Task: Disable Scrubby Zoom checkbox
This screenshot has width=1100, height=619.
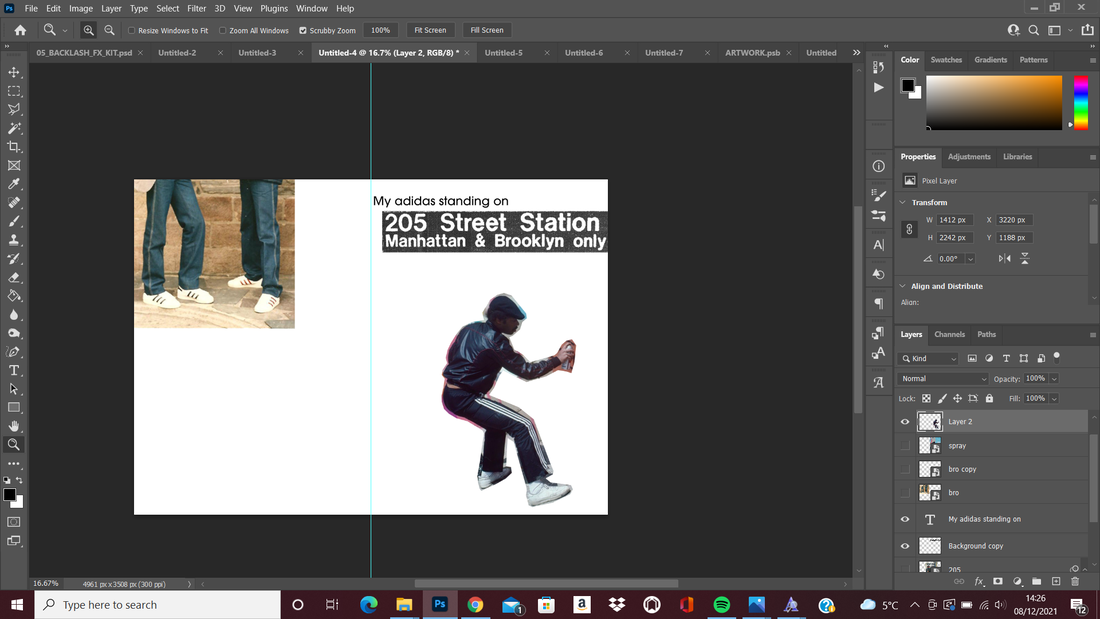Action: [303, 30]
